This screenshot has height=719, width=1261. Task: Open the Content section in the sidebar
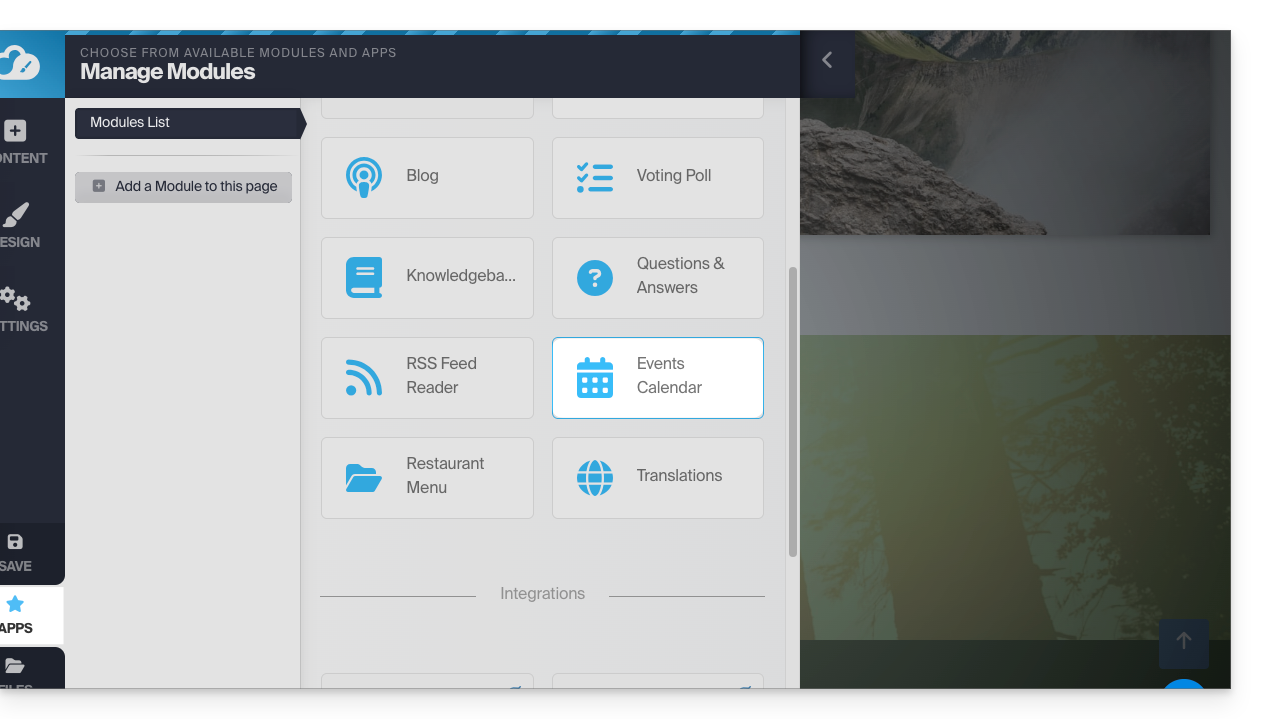point(18,142)
